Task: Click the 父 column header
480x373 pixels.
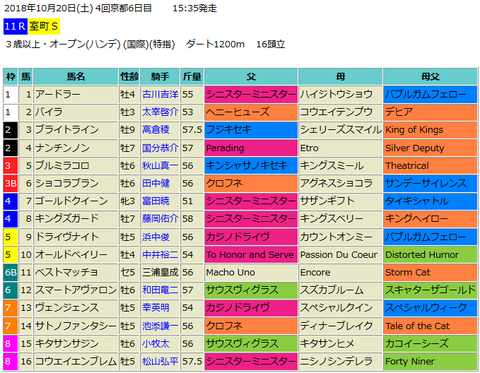Action: tap(251, 77)
